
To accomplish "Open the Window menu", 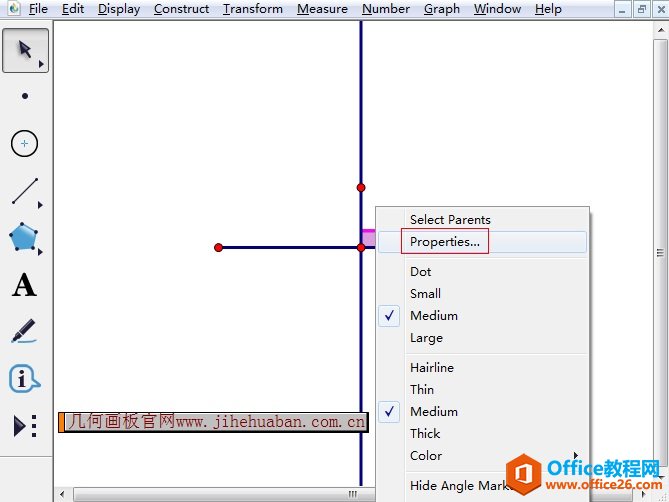I will [x=497, y=9].
